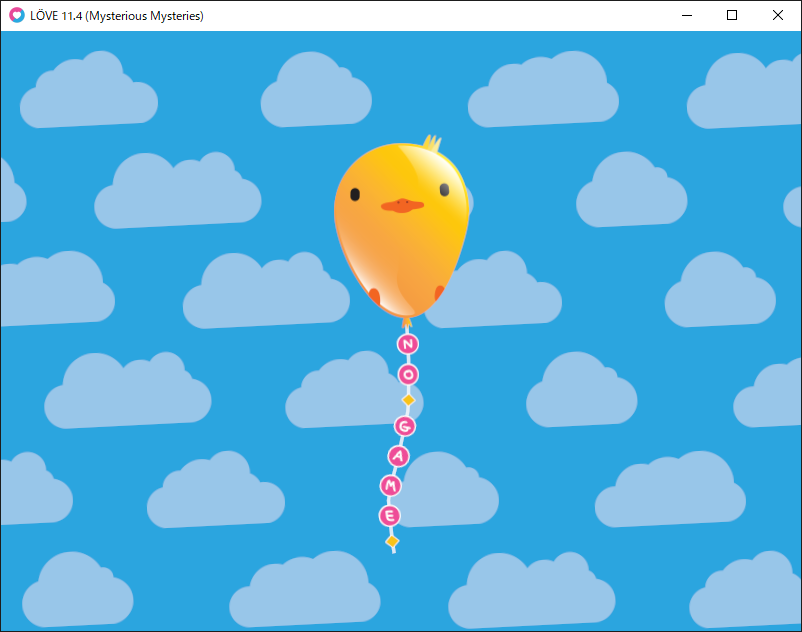
Task: Click the yellow feather tuft atop the balloon
Action: tap(432, 144)
